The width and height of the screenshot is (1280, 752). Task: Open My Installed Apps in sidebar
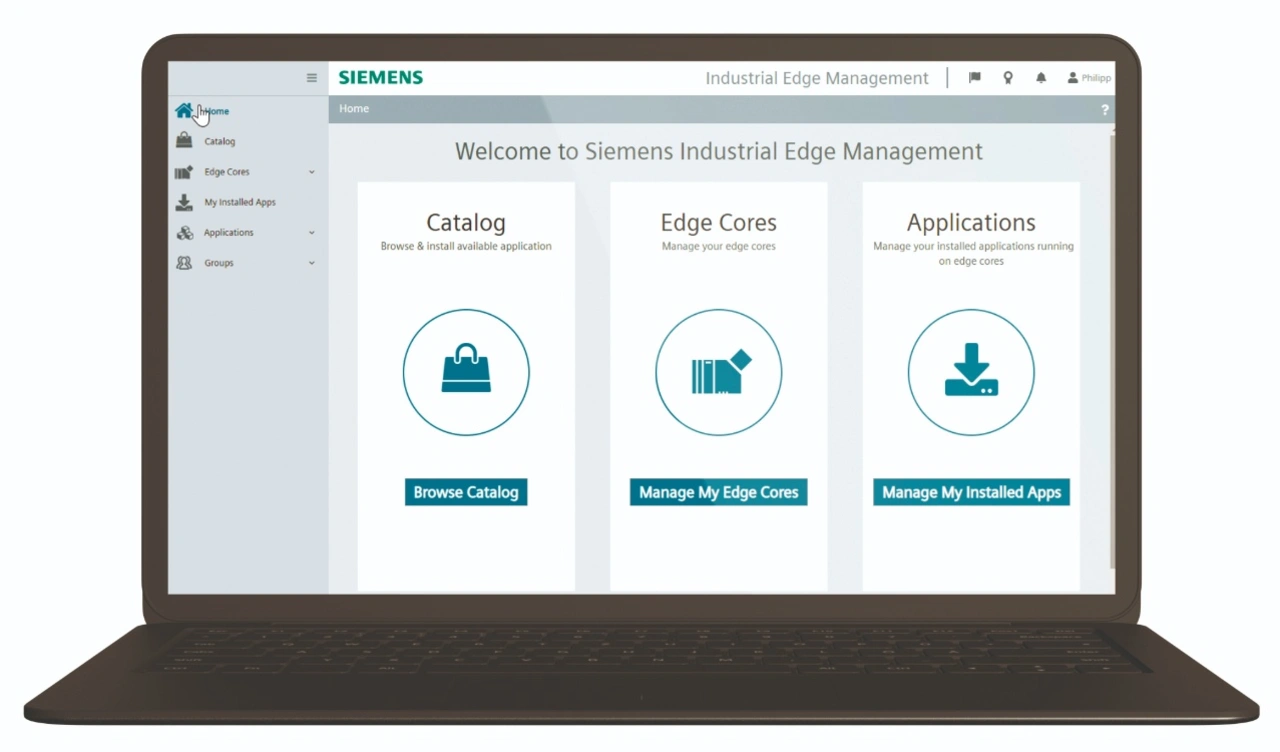point(239,202)
